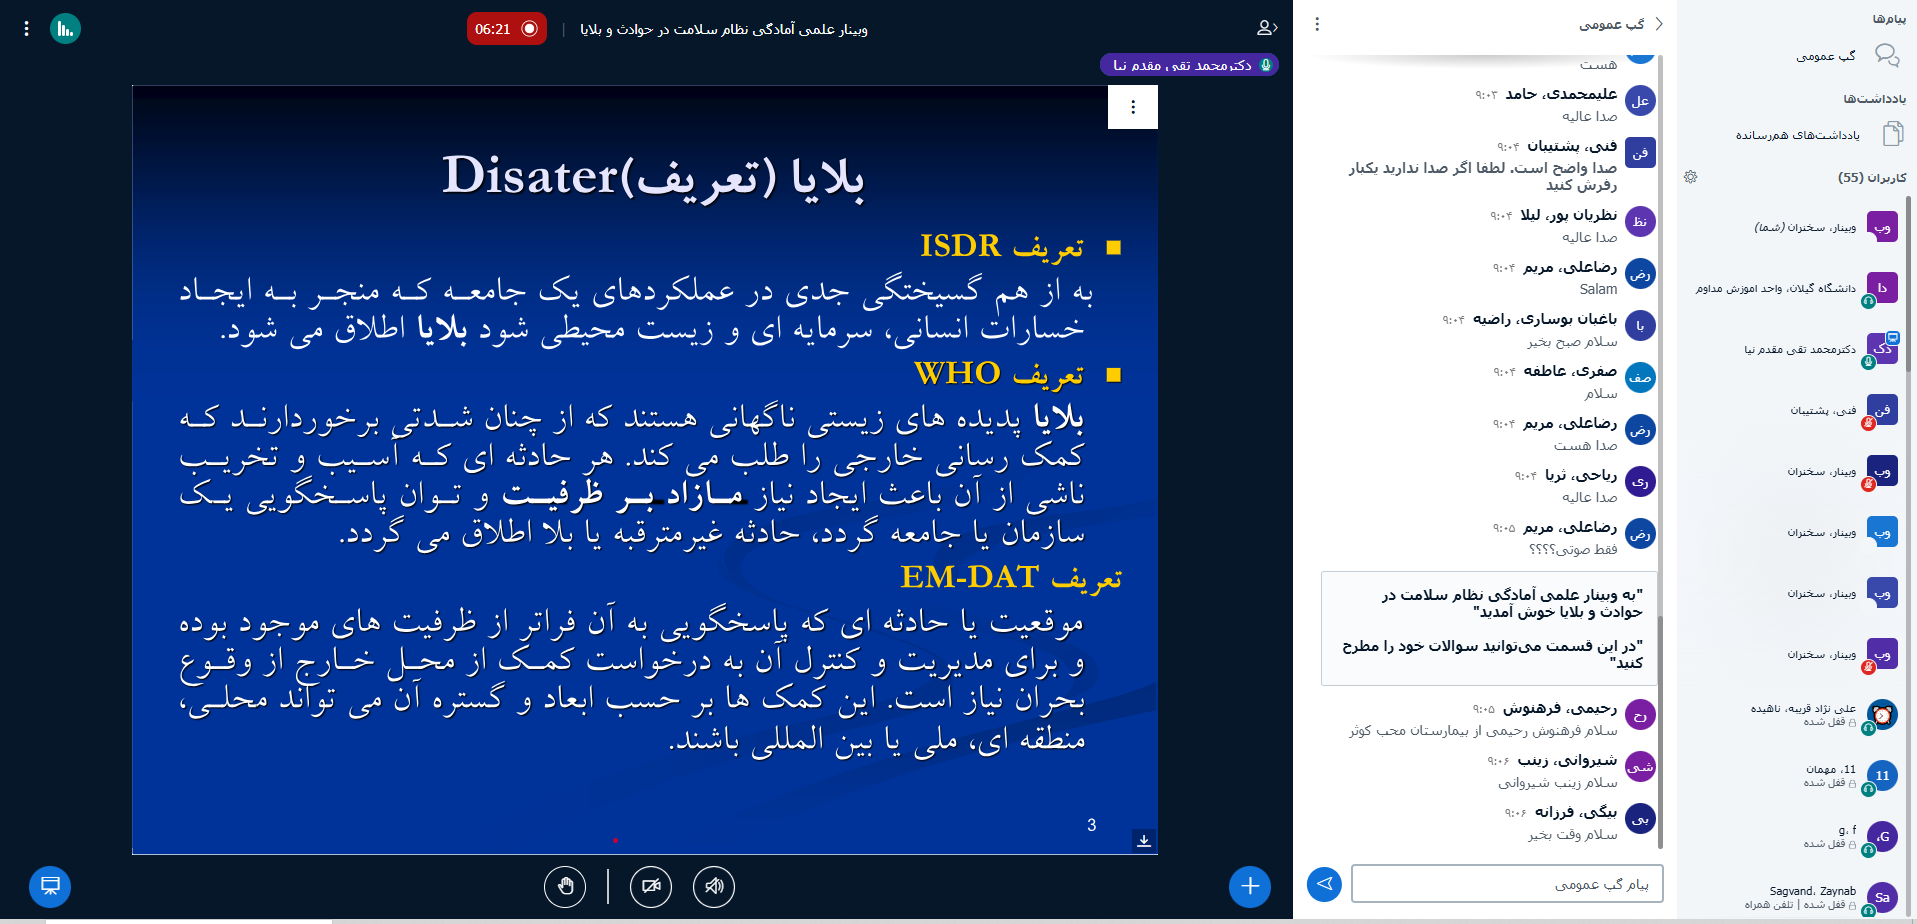1917x924 pixels.
Task: Toggle audio with the speaker icon
Action: click(714, 886)
